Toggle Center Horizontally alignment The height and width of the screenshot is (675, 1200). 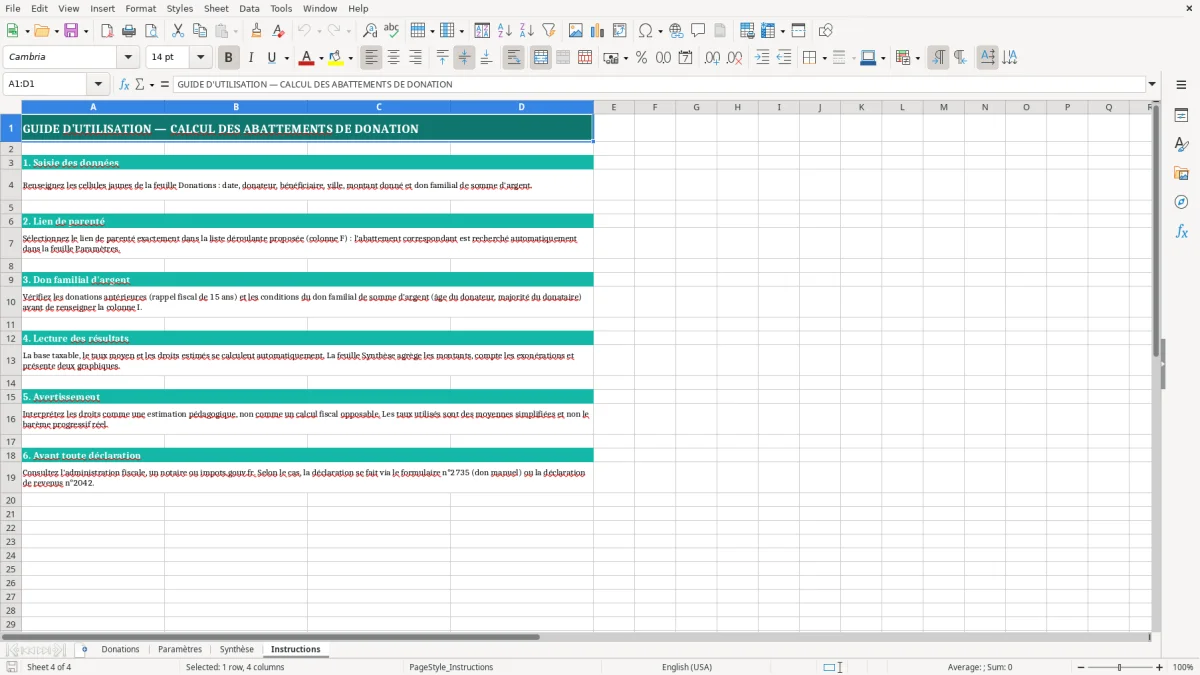tap(394, 57)
